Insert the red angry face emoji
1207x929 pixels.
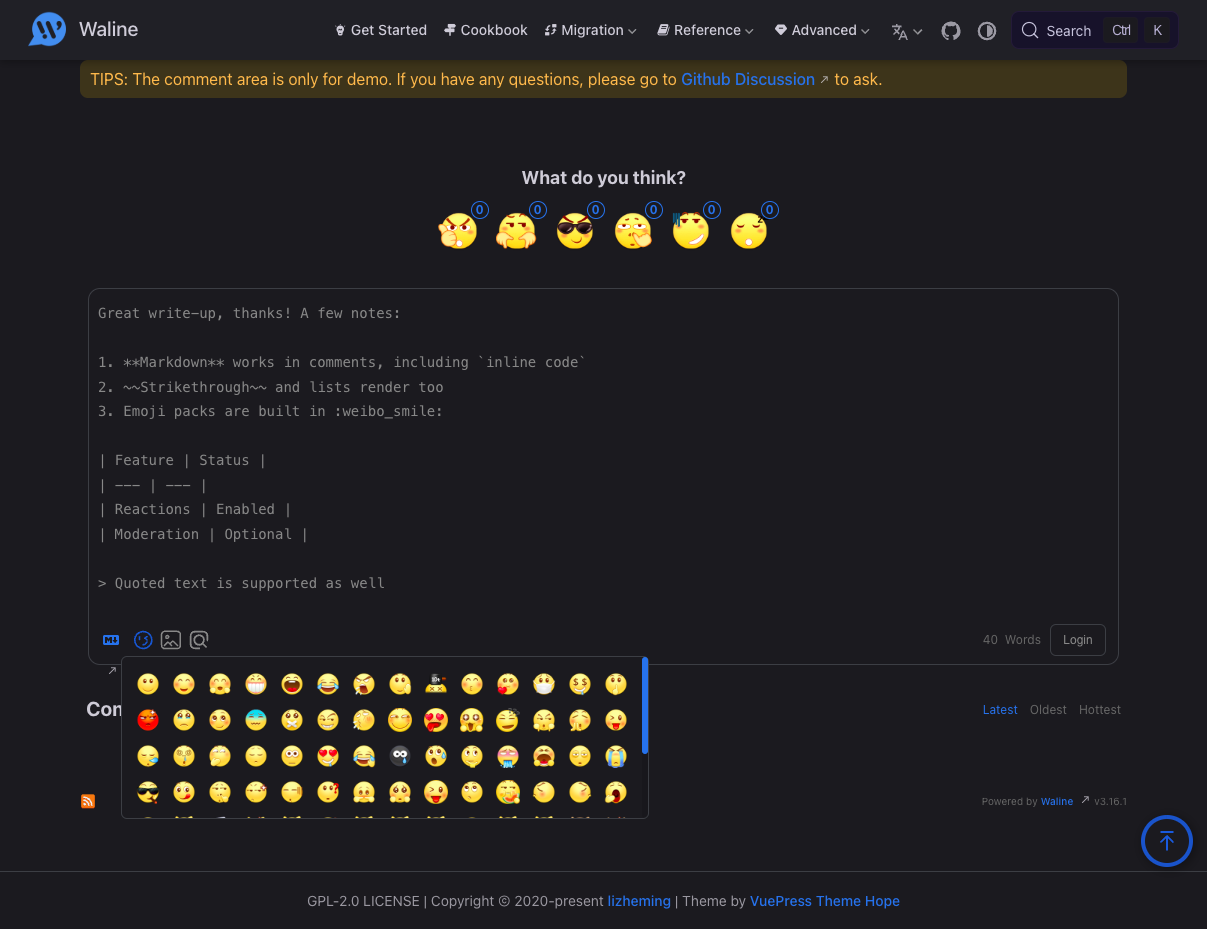click(x=148, y=720)
